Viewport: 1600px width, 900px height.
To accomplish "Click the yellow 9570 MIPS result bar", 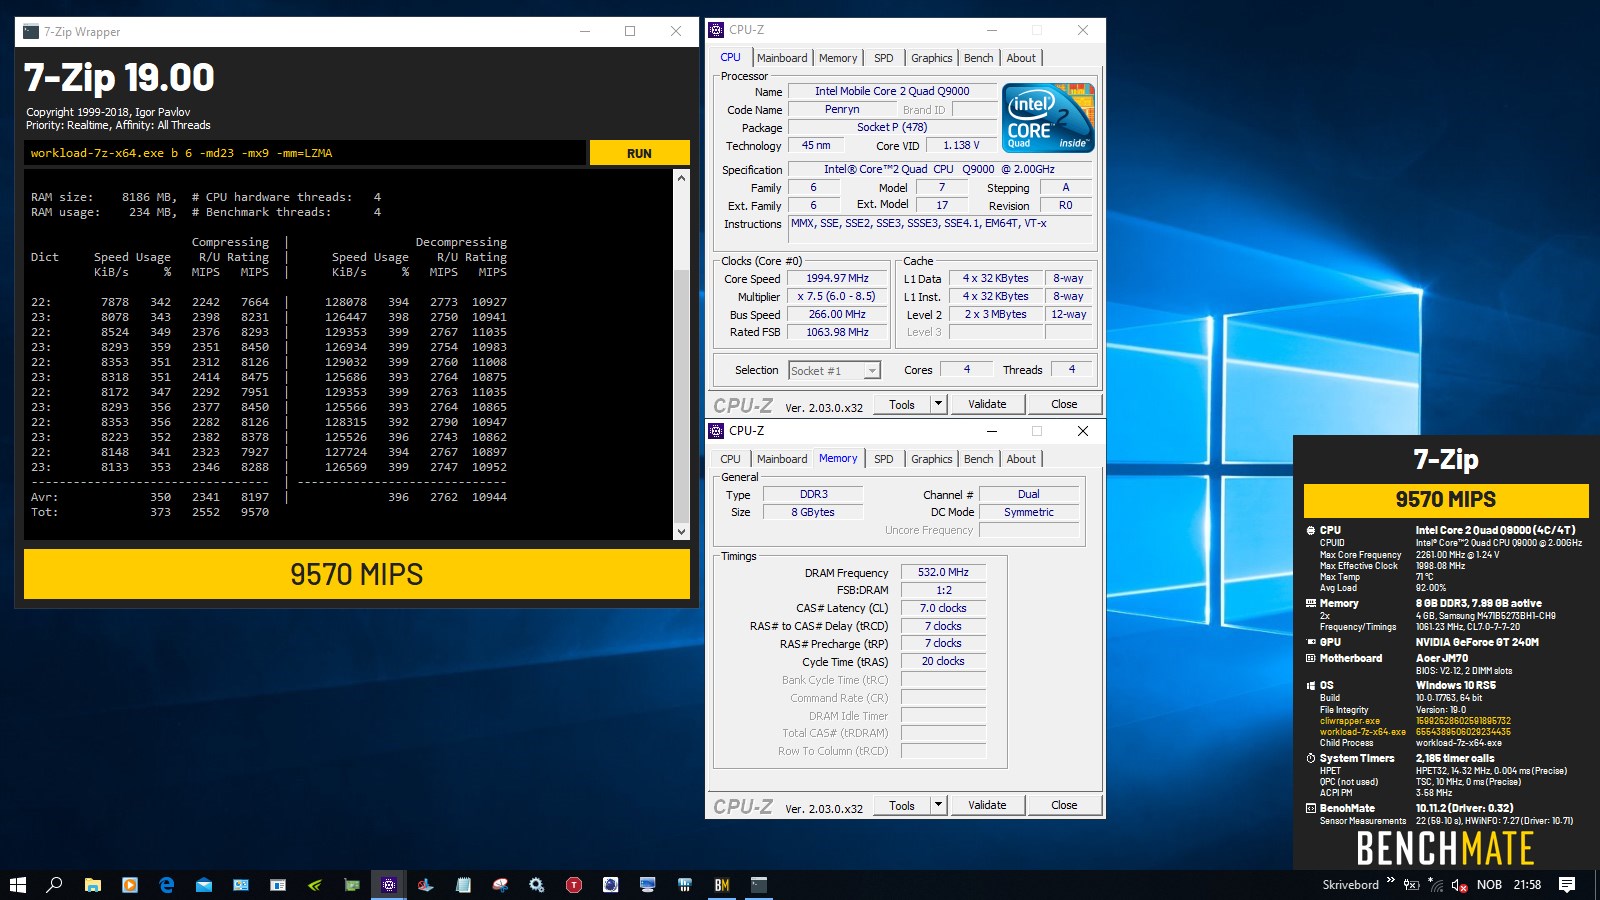I will [357, 574].
